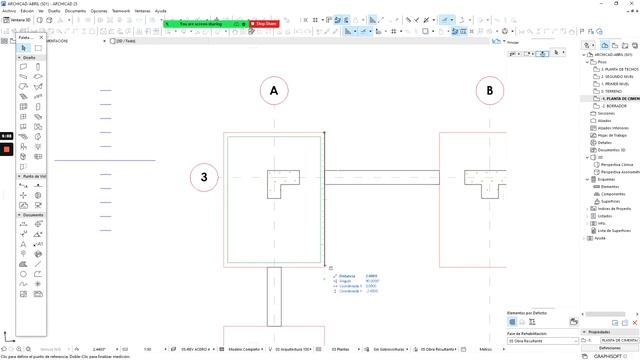Select the Lamp tool
The image size is (640, 360).
[38, 147]
